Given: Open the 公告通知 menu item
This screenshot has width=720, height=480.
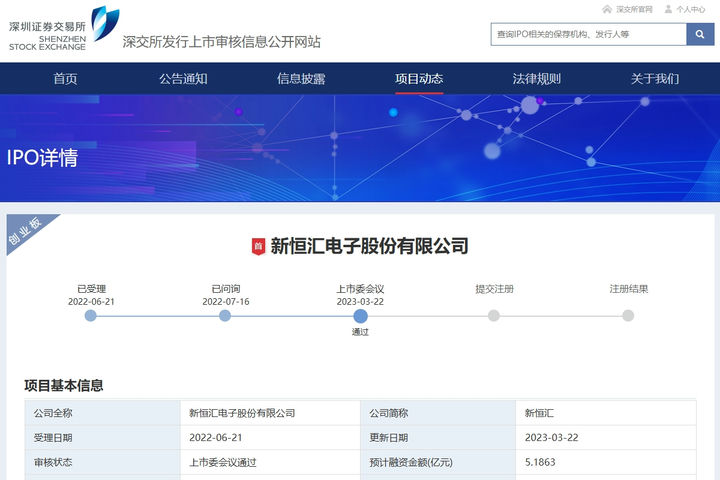Looking at the screenshot, I should coord(183,79).
